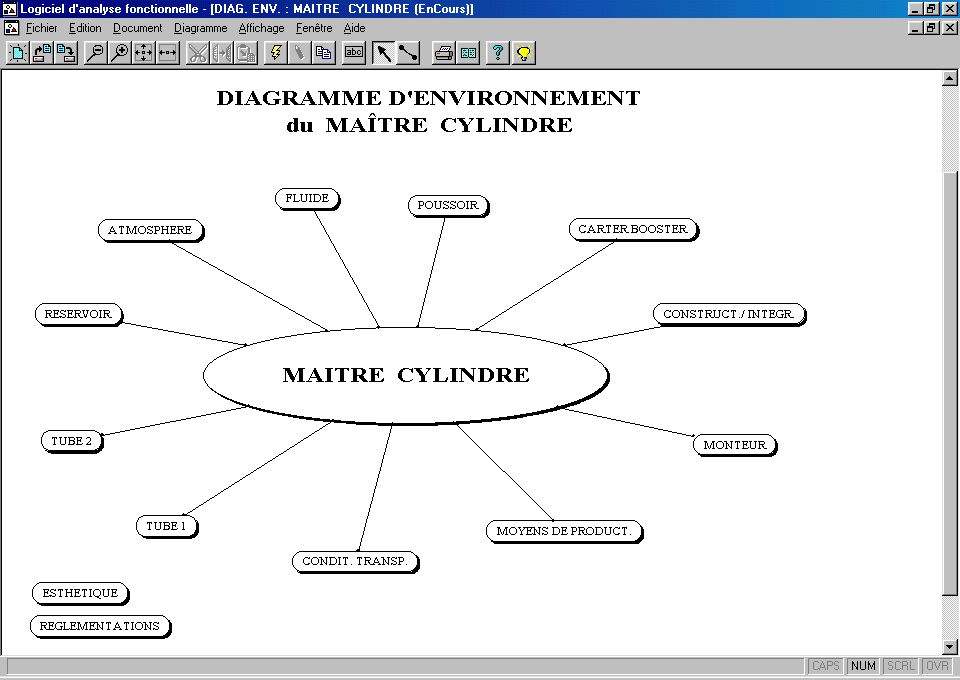The height and width of the screenshot is (680, 960).
Task: Click the SCRL status bar indicator
Action: [x=900, y=666]
